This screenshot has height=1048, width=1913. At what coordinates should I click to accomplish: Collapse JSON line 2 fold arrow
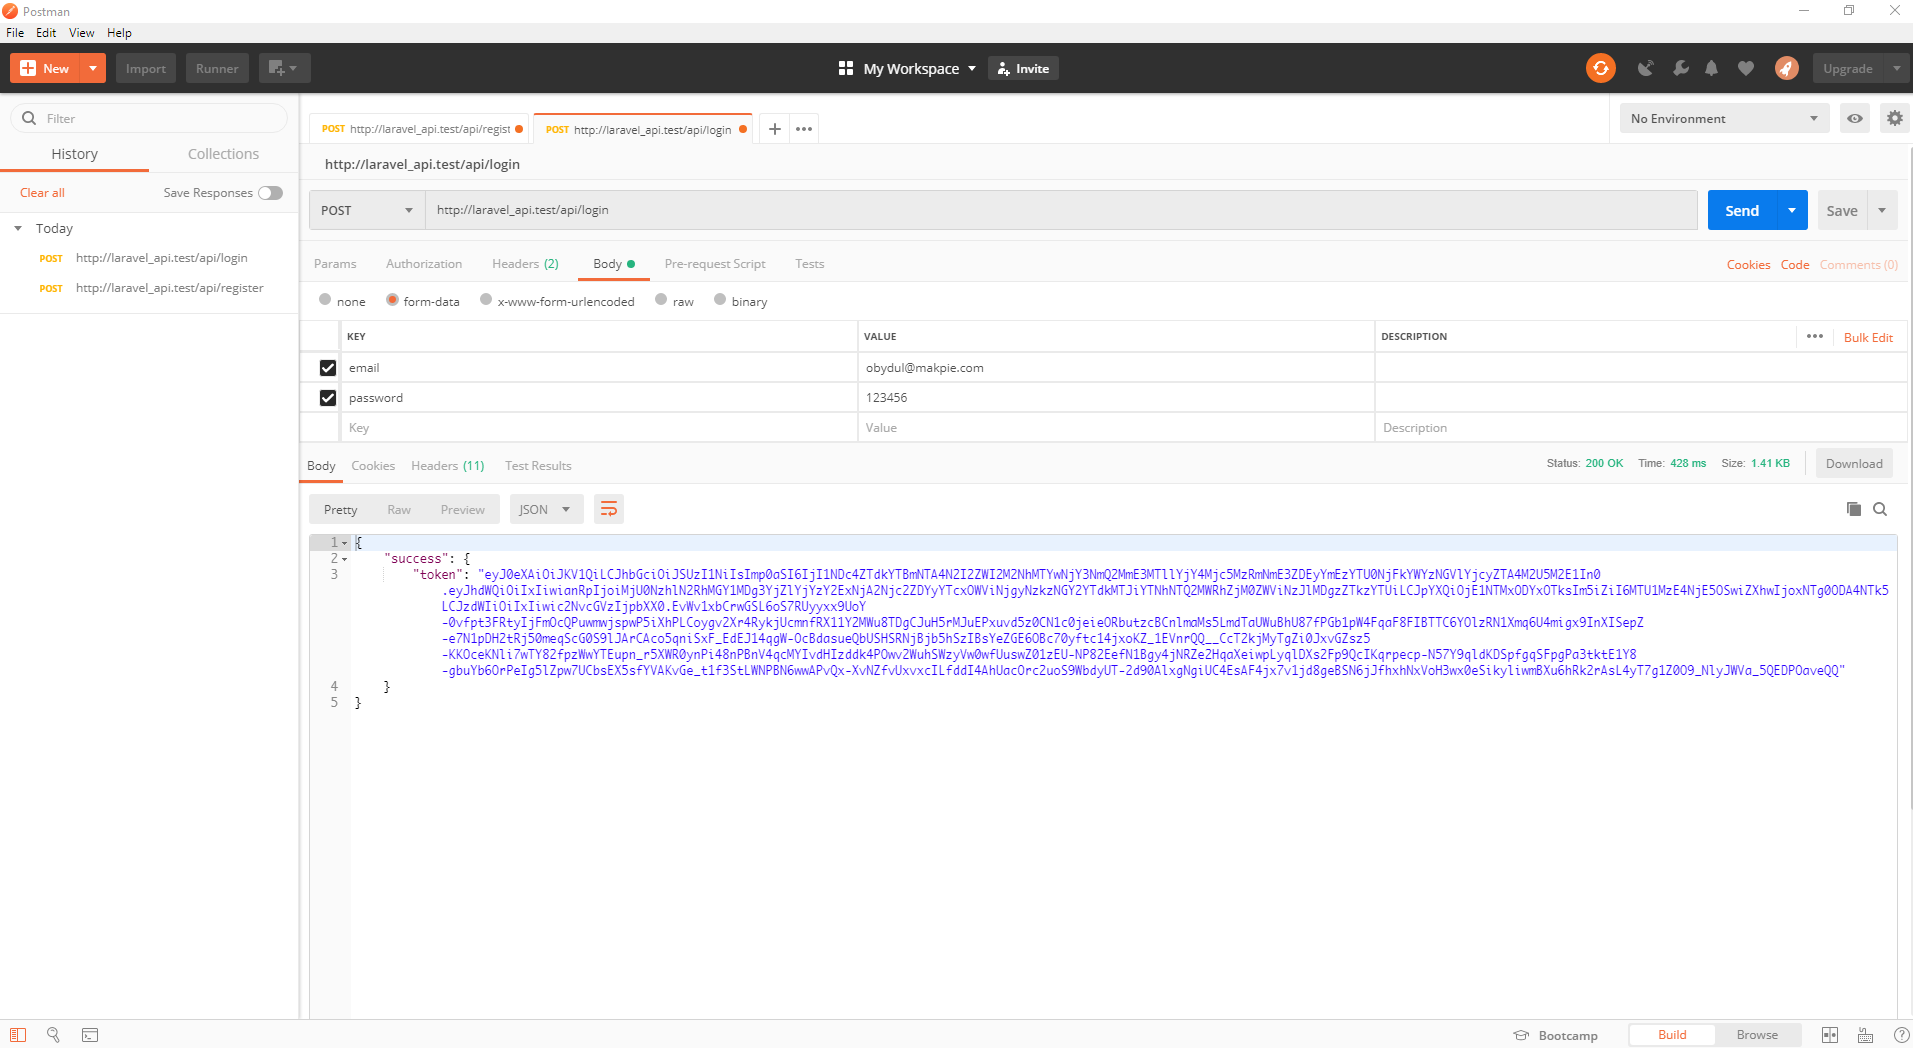click(345, 559)
